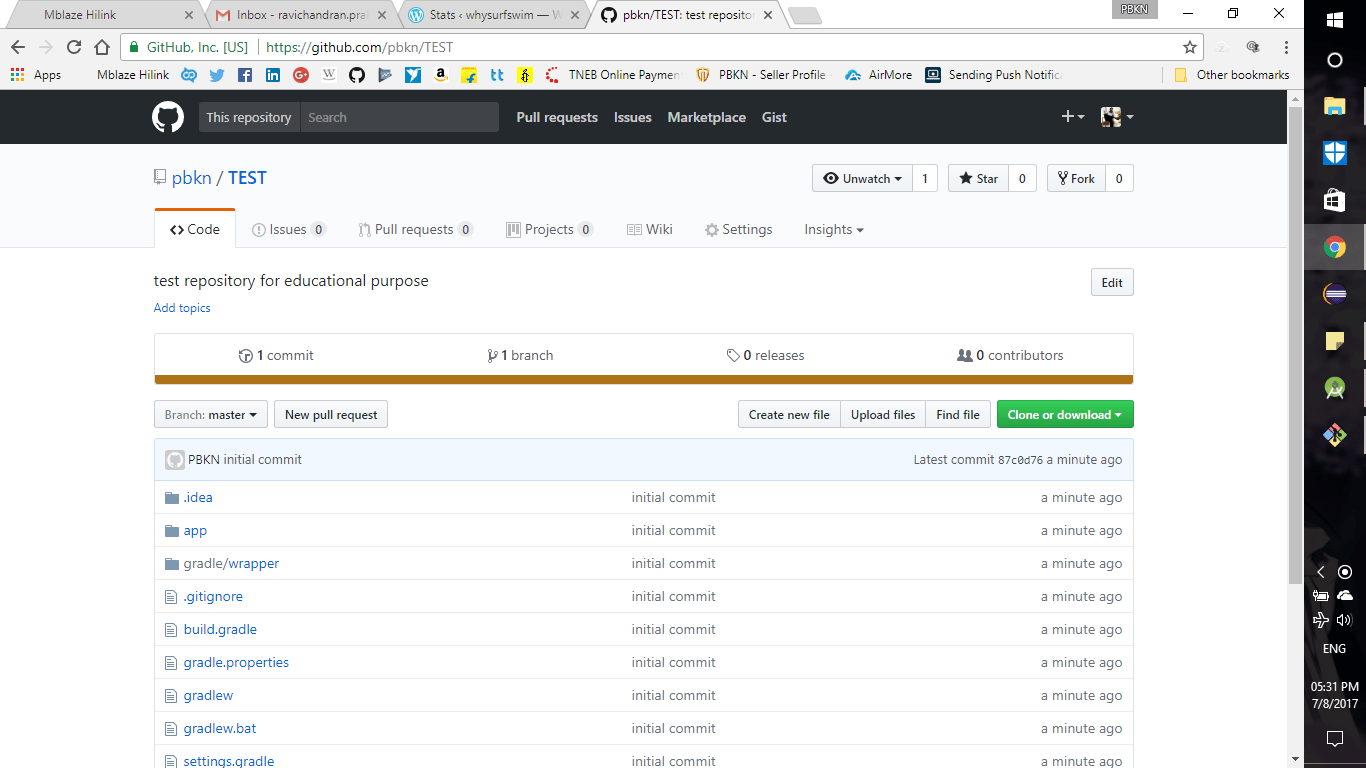Expand the Branch: master selector
Screen dimensions: 1366x768
[210, 415]
